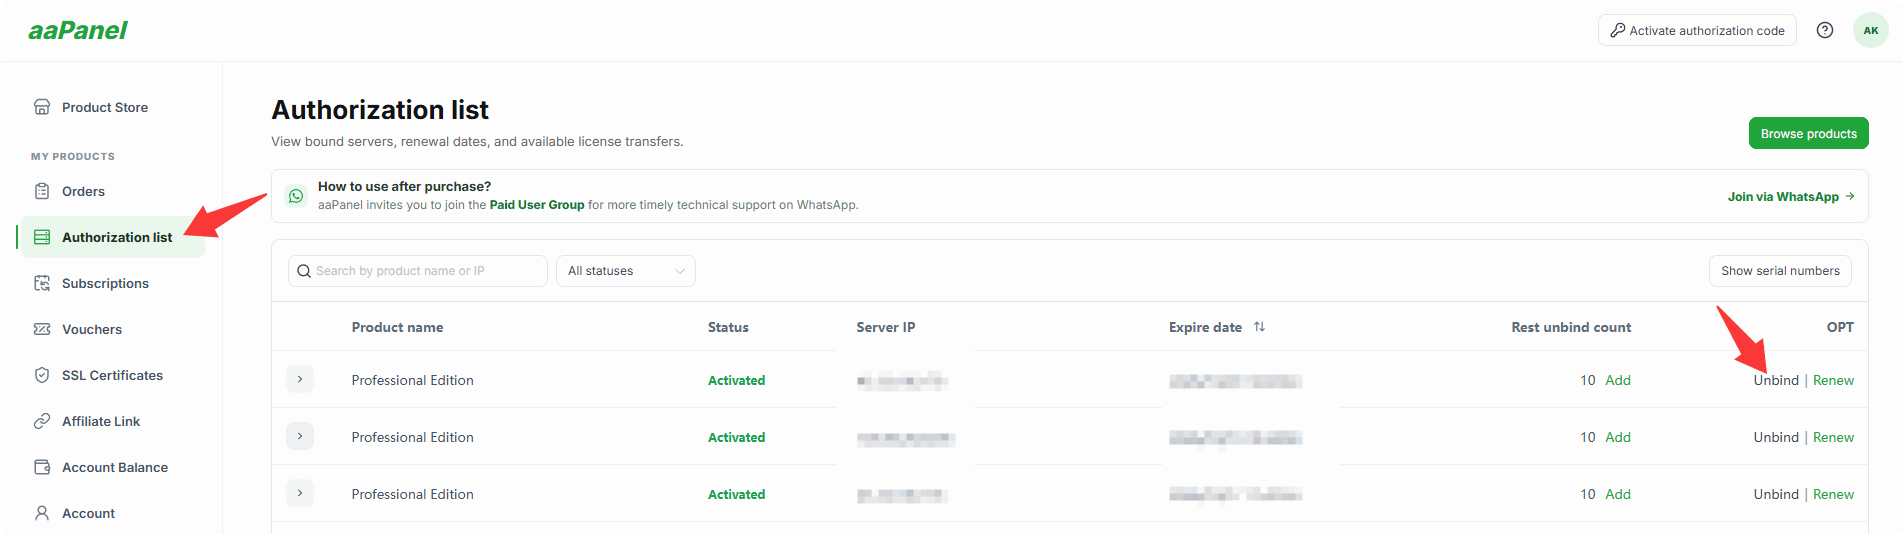Unbind the first Professional Edition license

pos(1776,380)
